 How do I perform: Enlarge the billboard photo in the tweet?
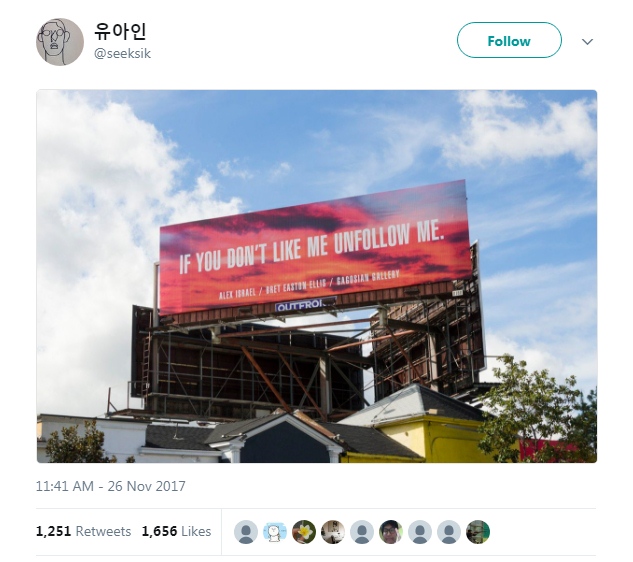316,276
